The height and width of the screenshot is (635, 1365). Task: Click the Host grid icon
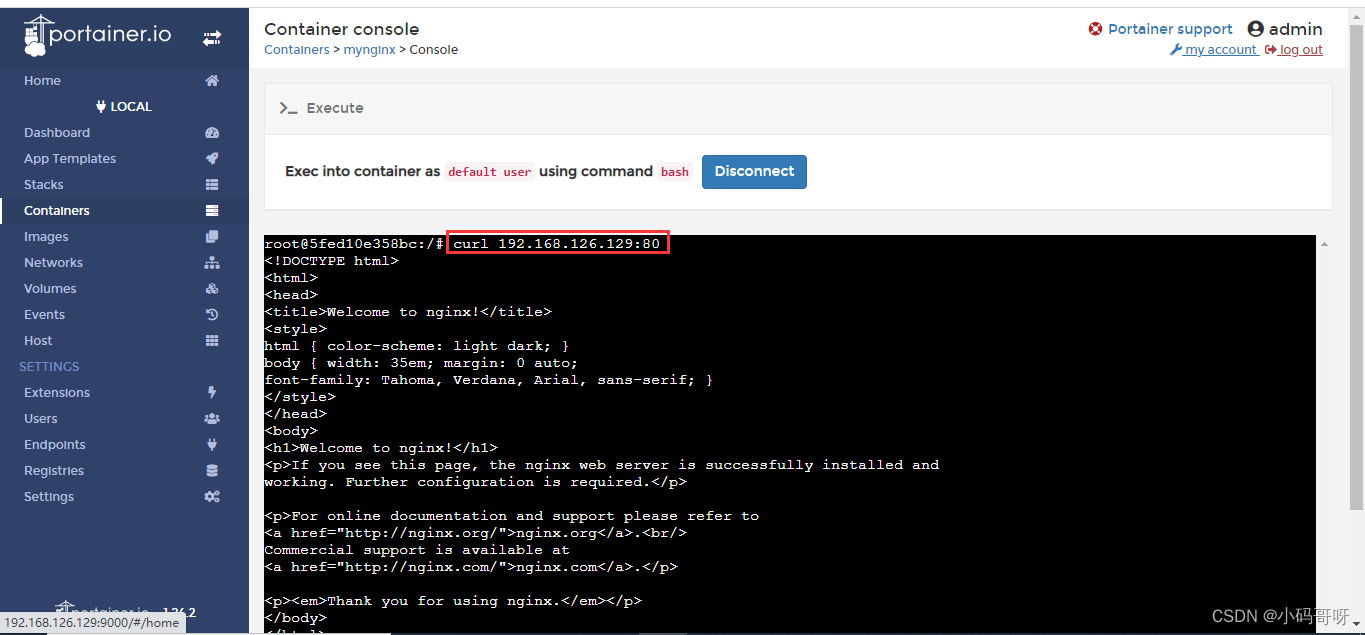click(x=212, y=341)
